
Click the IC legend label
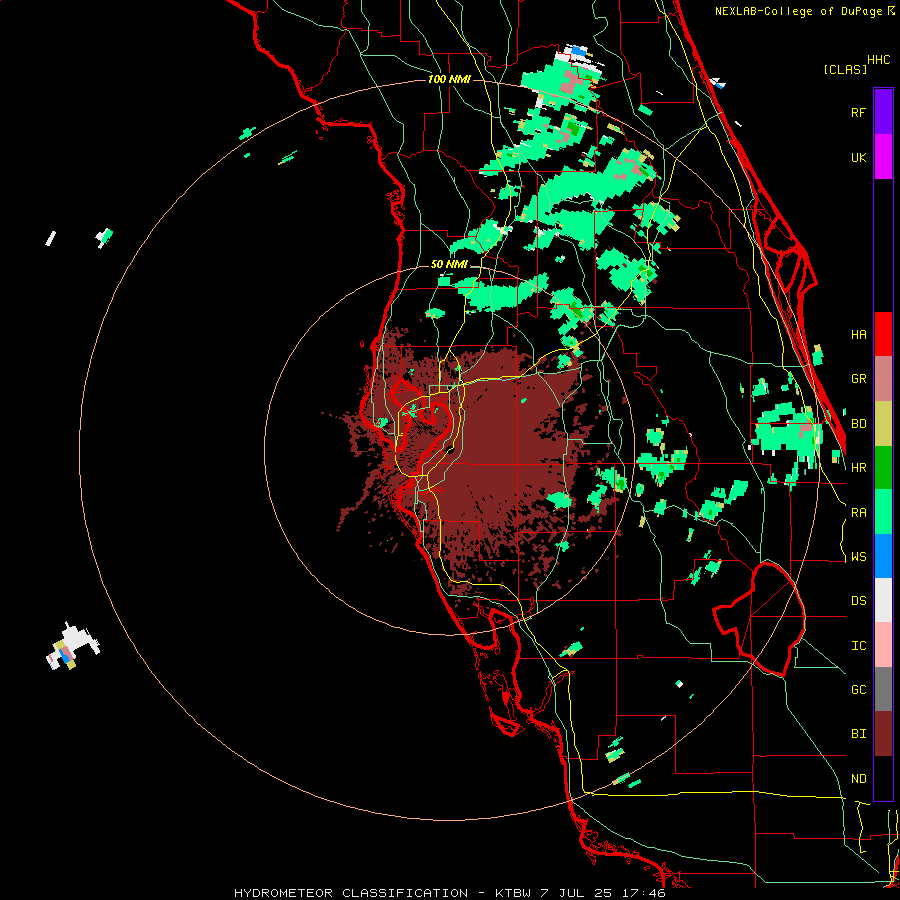pyautogui.click(x=858, y=646)
